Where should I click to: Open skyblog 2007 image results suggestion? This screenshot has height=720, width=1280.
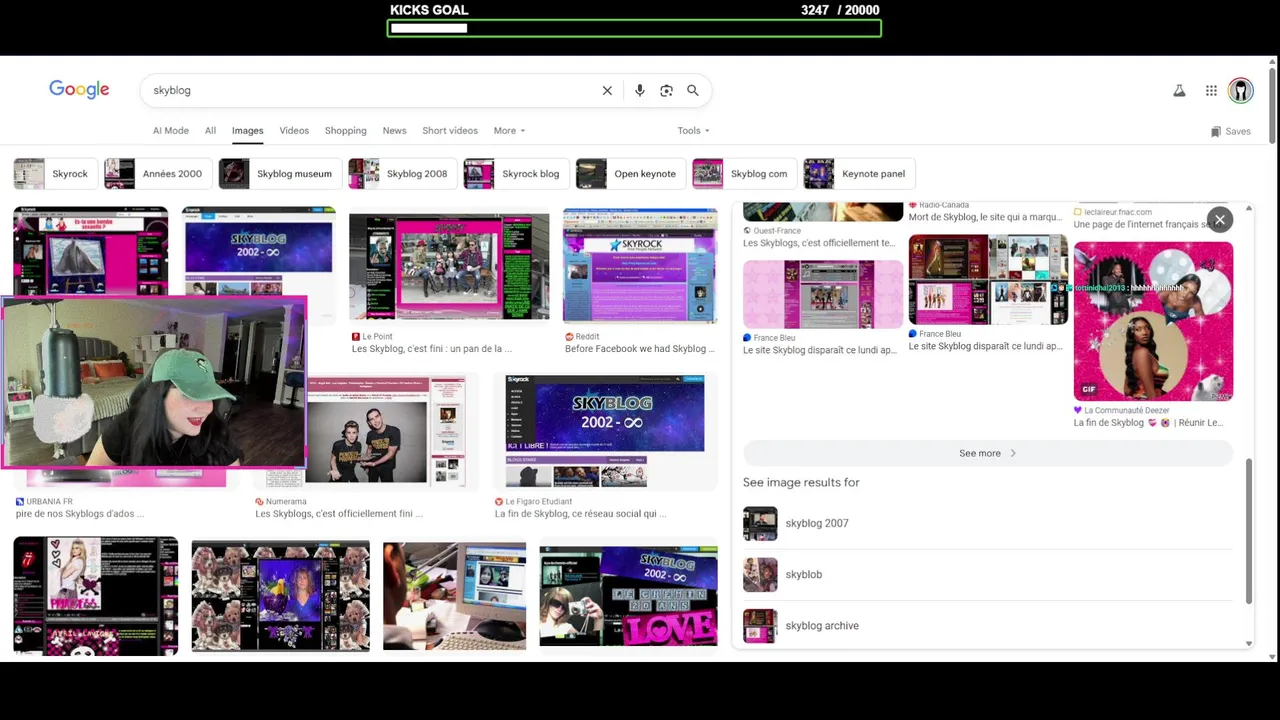click(x=987, y=523)
